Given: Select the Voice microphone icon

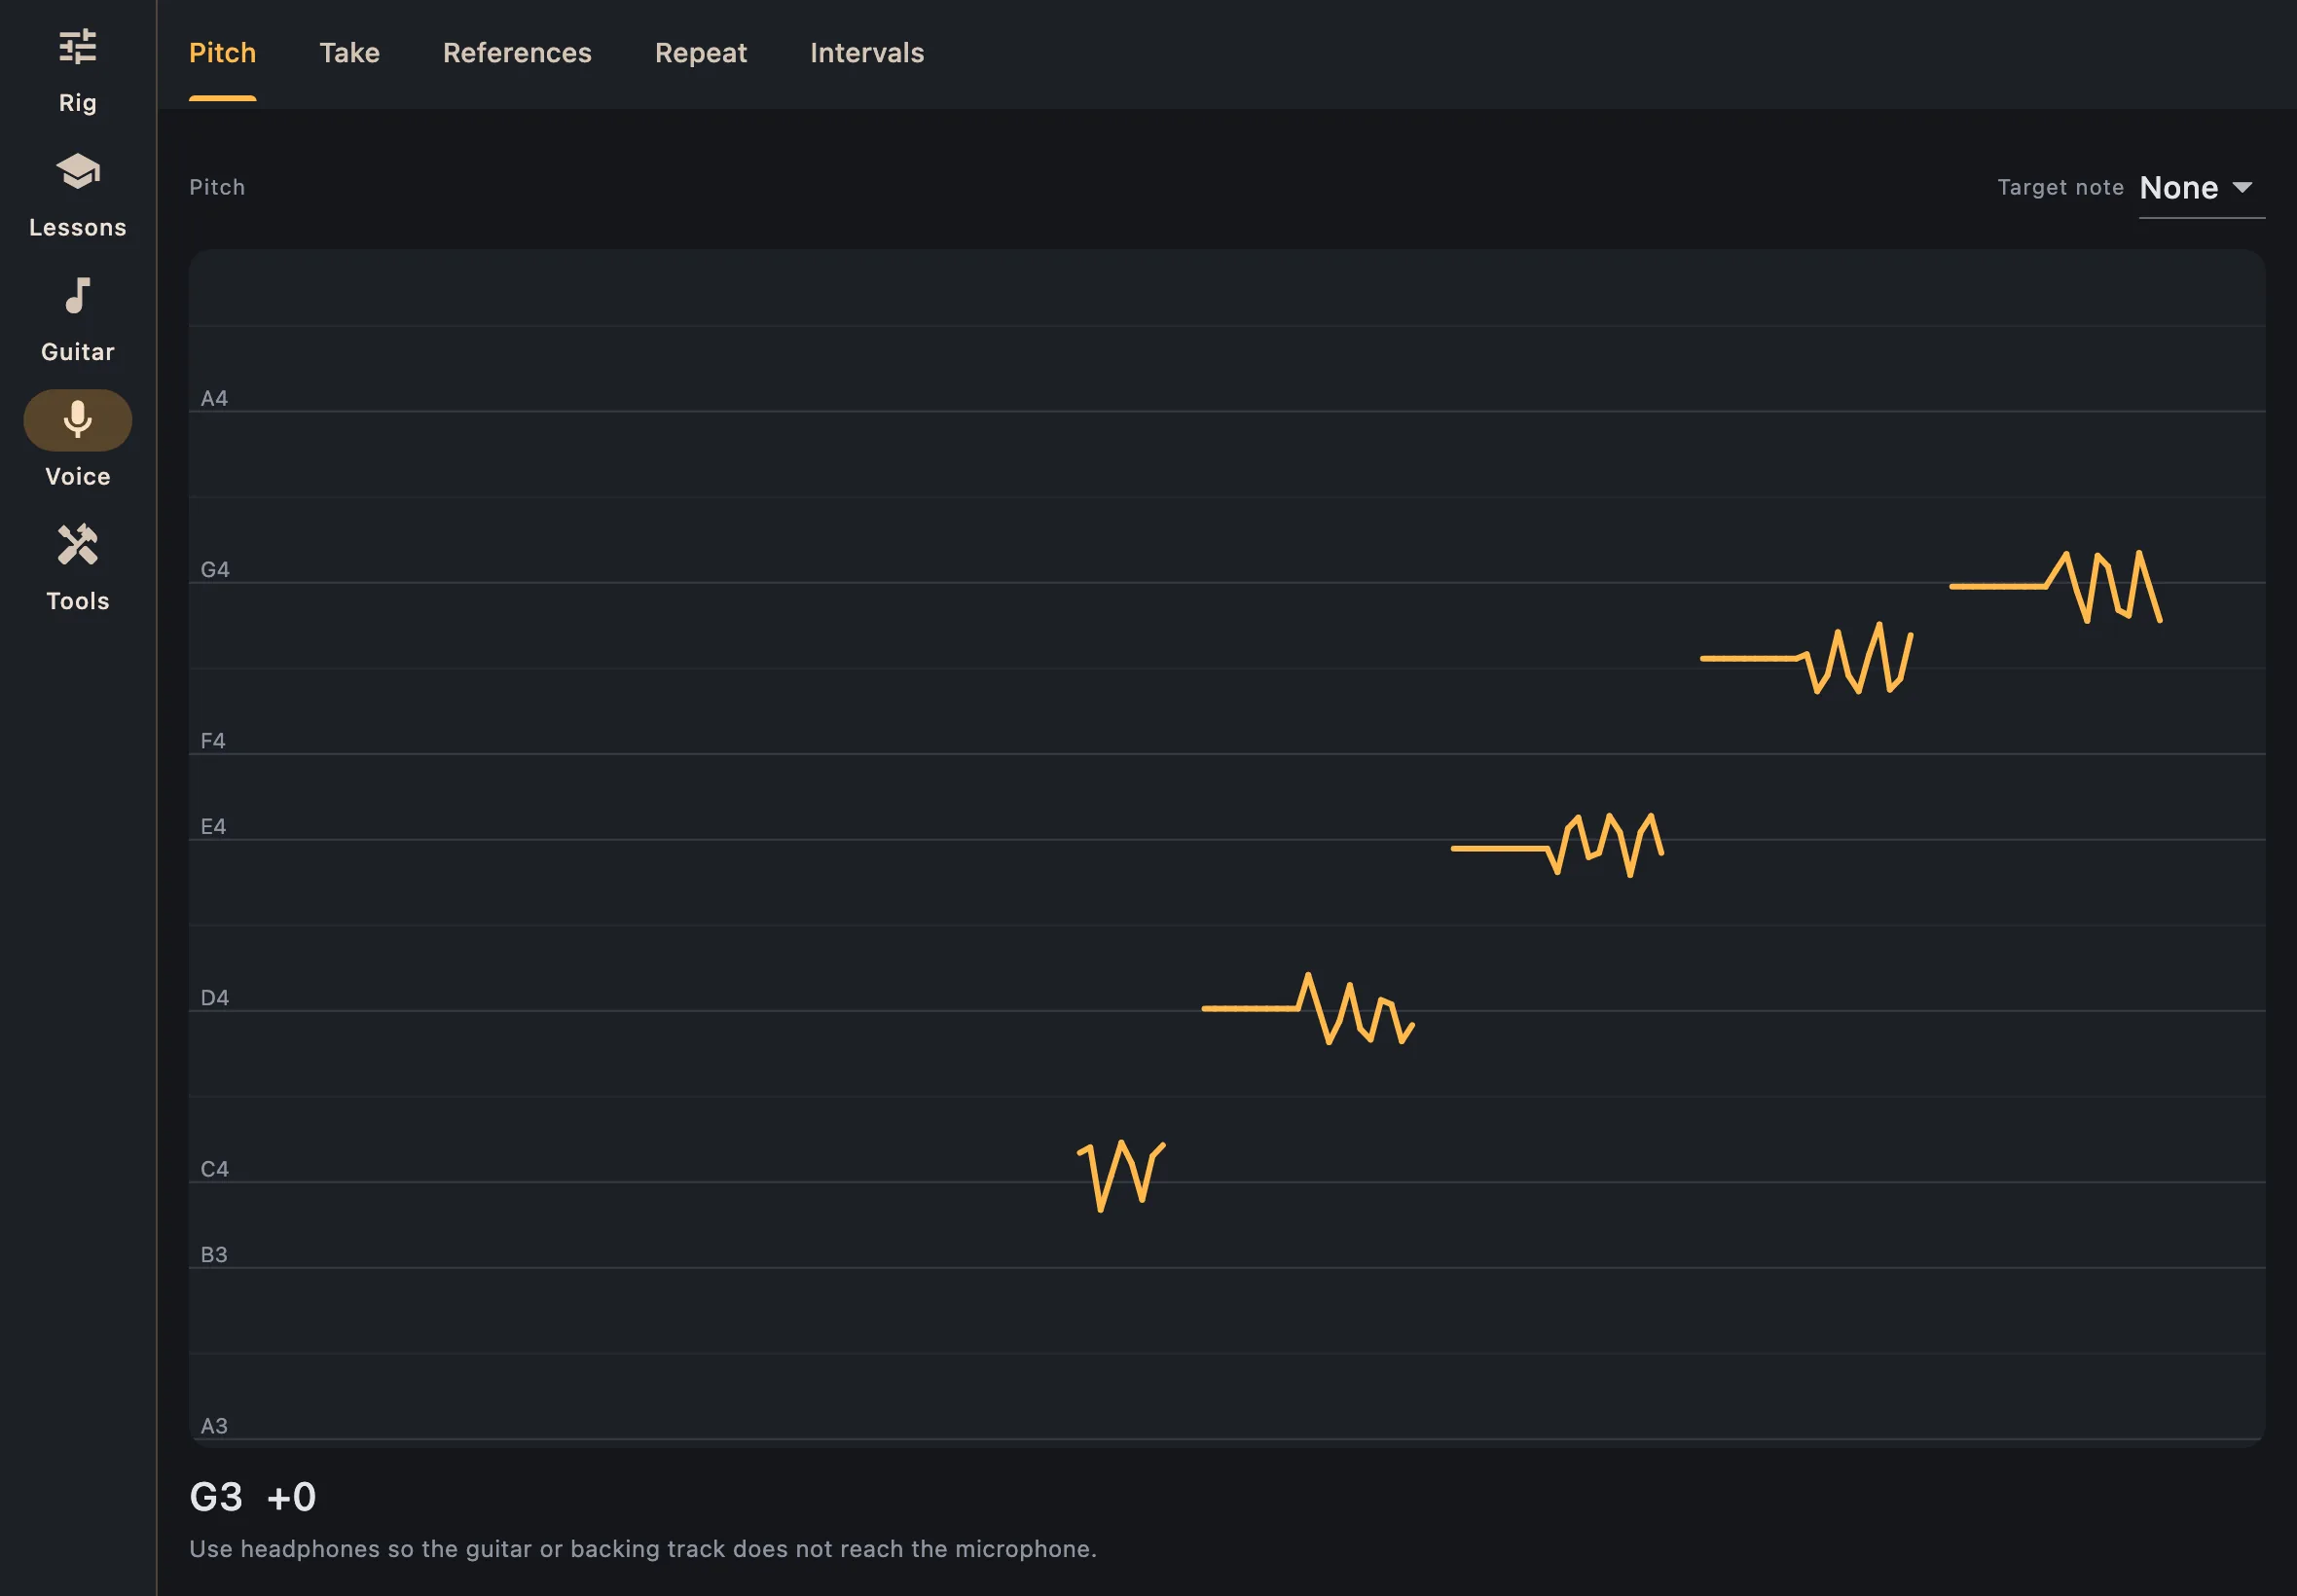Looking at the screenshot, I should tap(77, 420).
